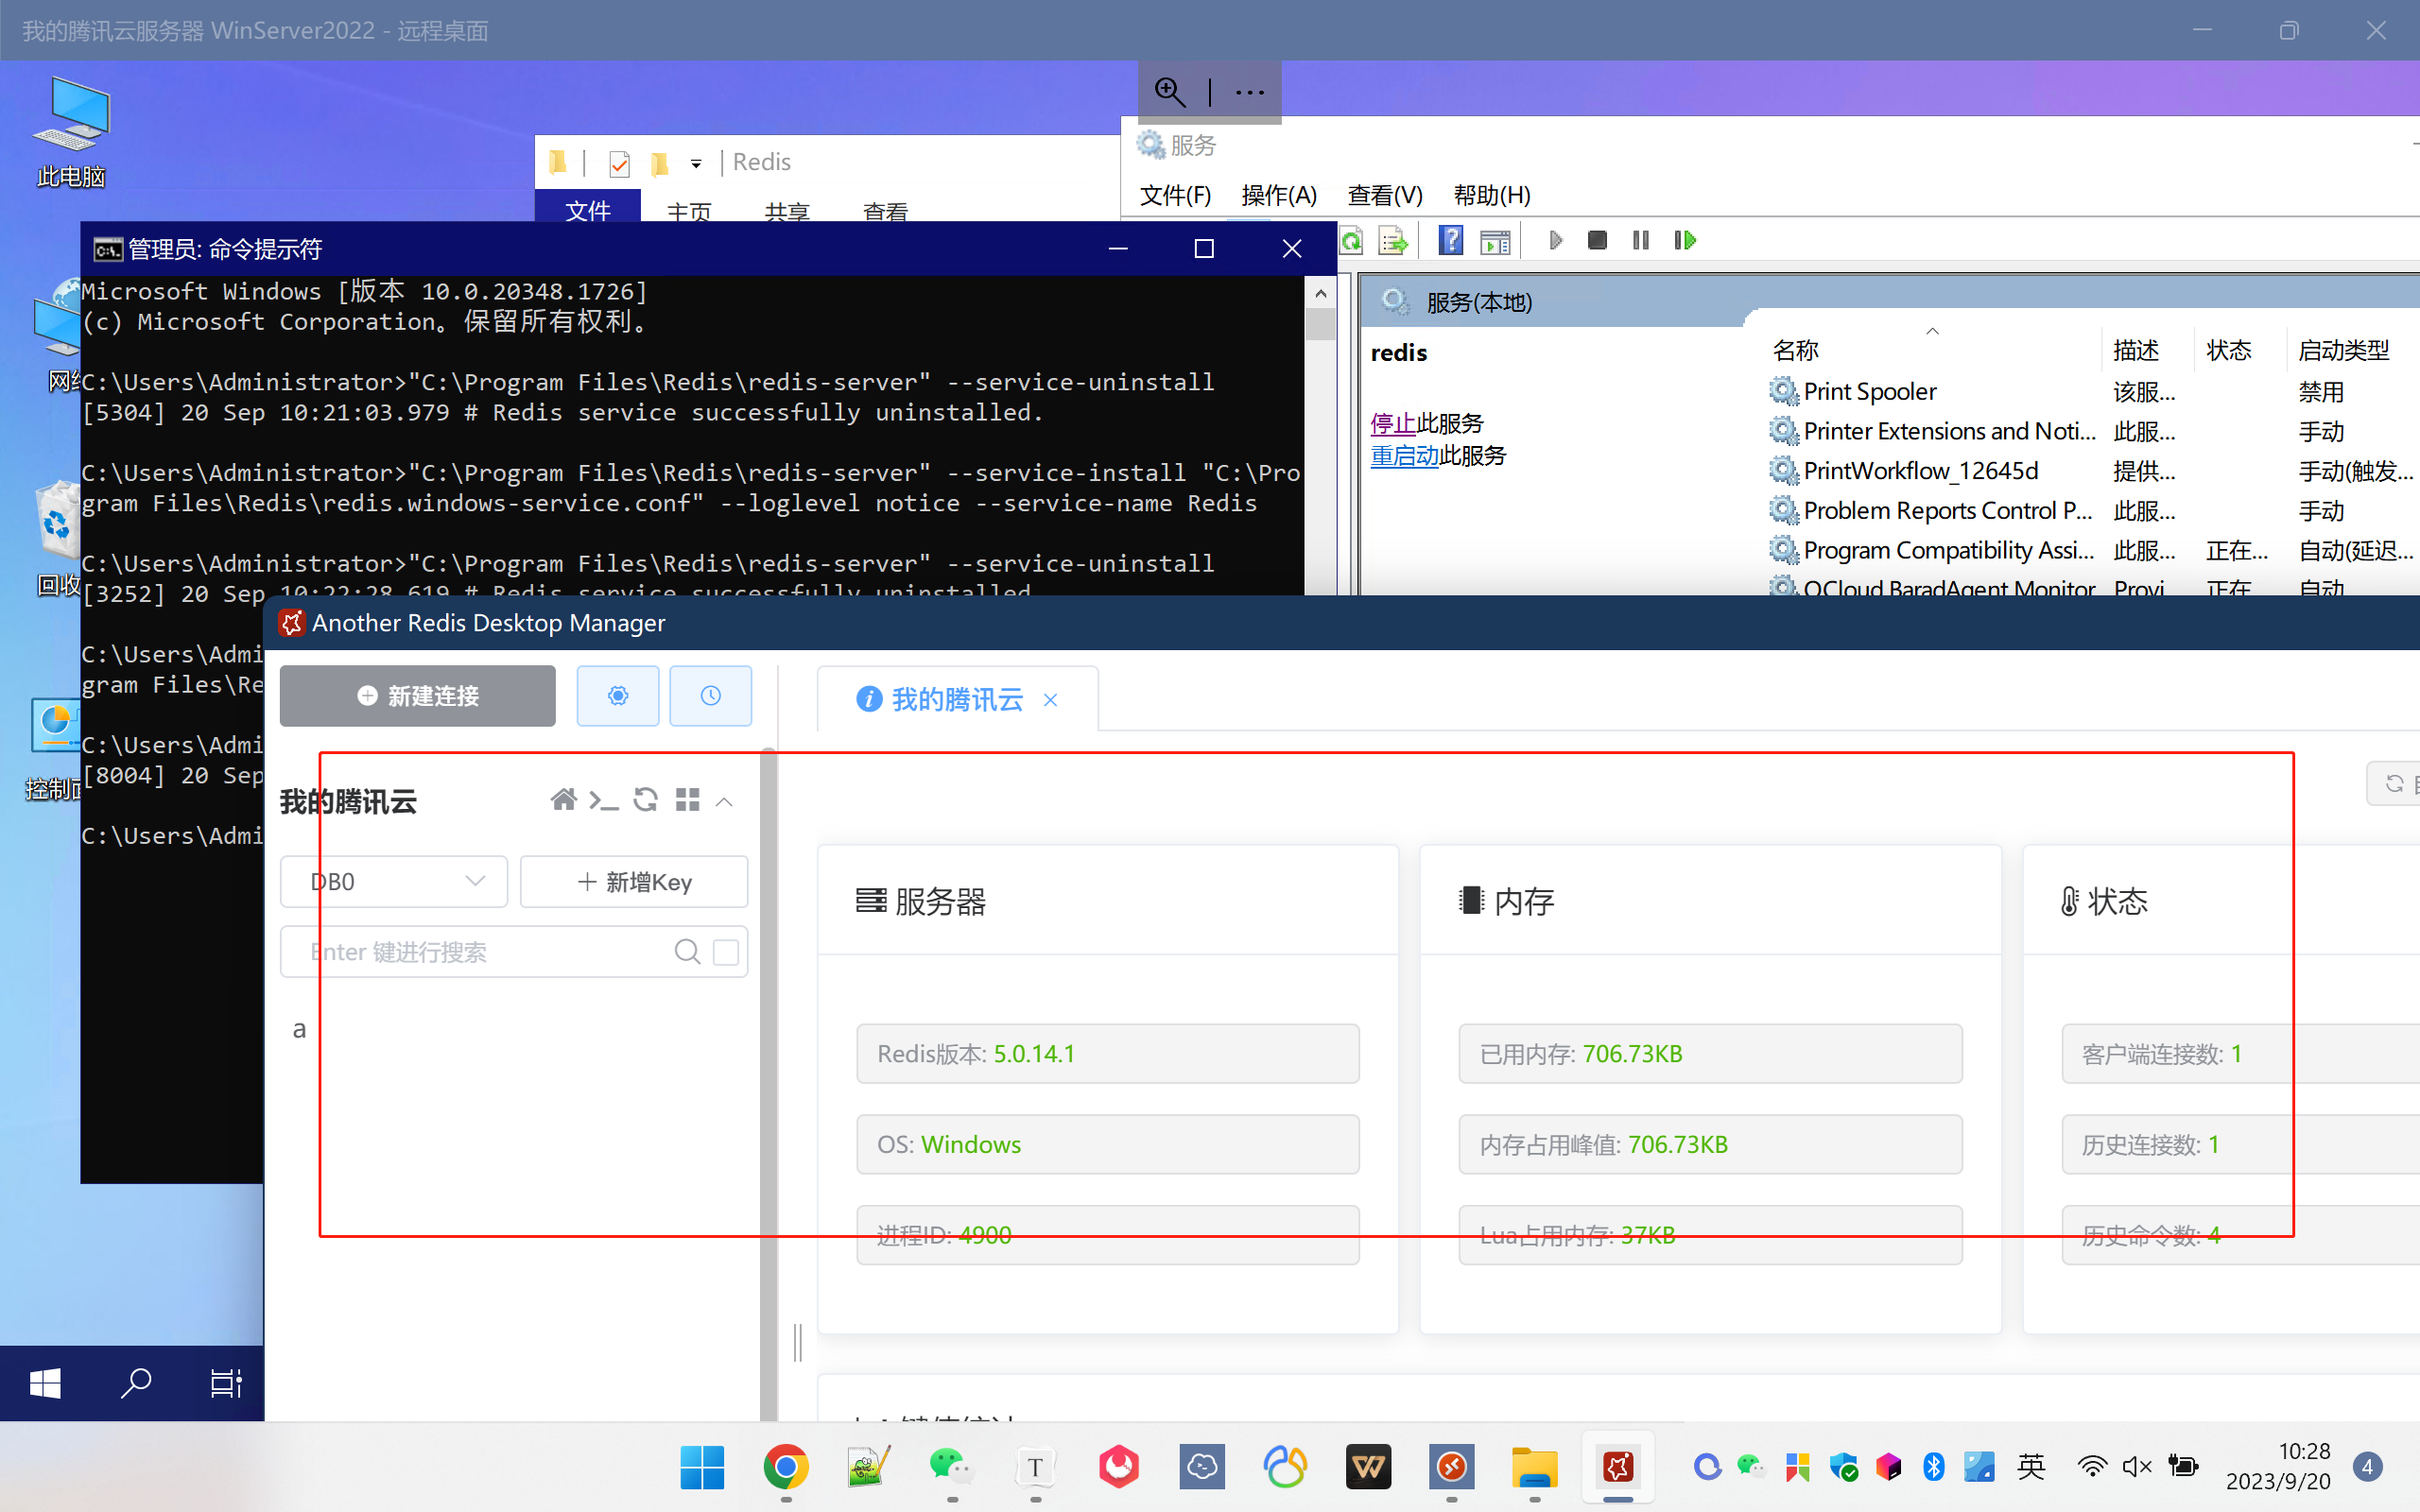Click the 新增Key button

(x=634, y=882)
